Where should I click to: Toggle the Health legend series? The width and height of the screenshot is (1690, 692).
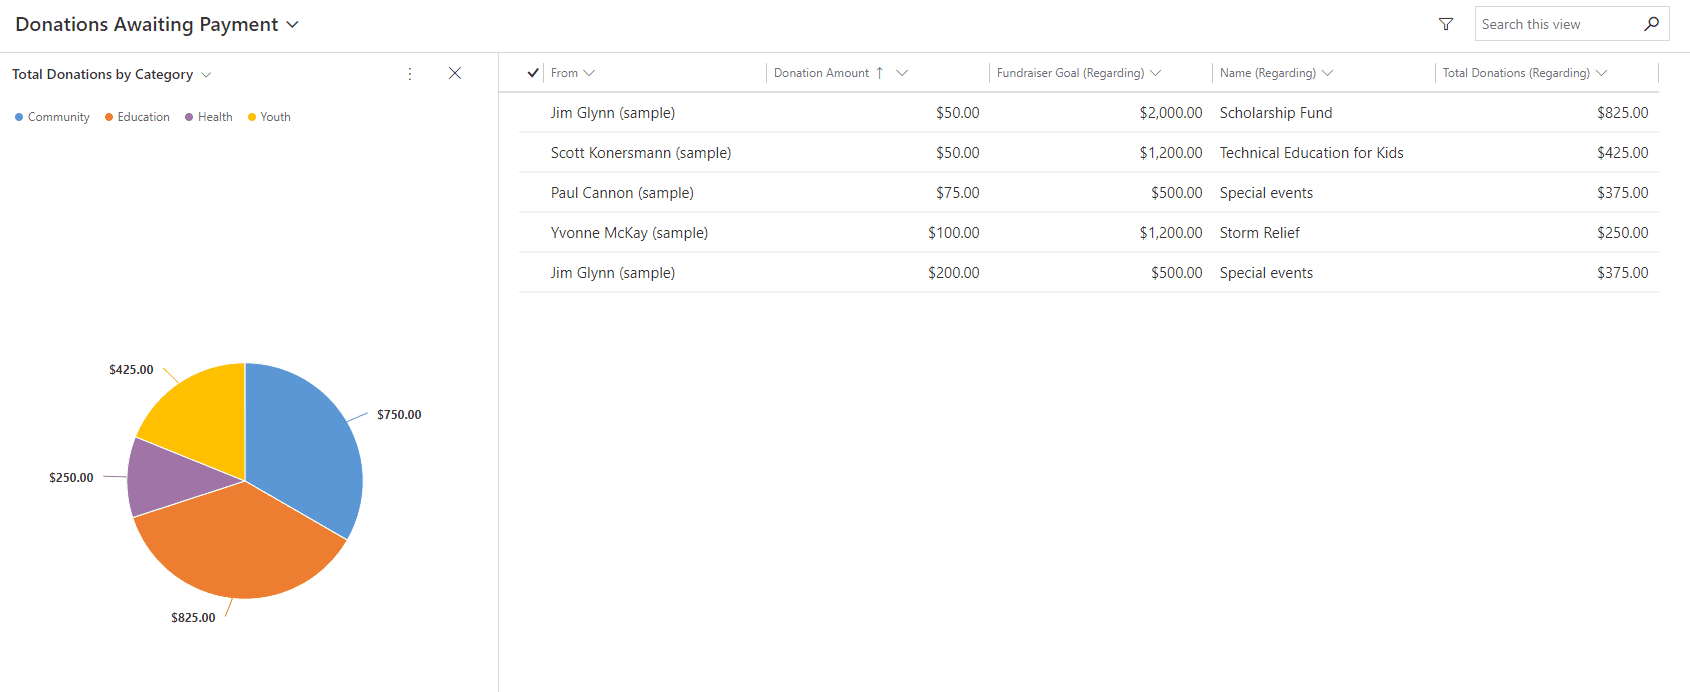point(208,117)
